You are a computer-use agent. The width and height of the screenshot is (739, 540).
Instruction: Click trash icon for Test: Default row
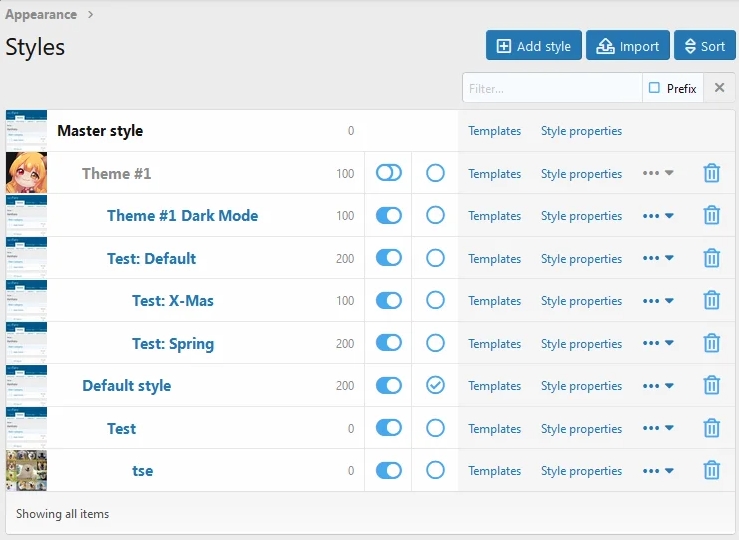point(711,258)
